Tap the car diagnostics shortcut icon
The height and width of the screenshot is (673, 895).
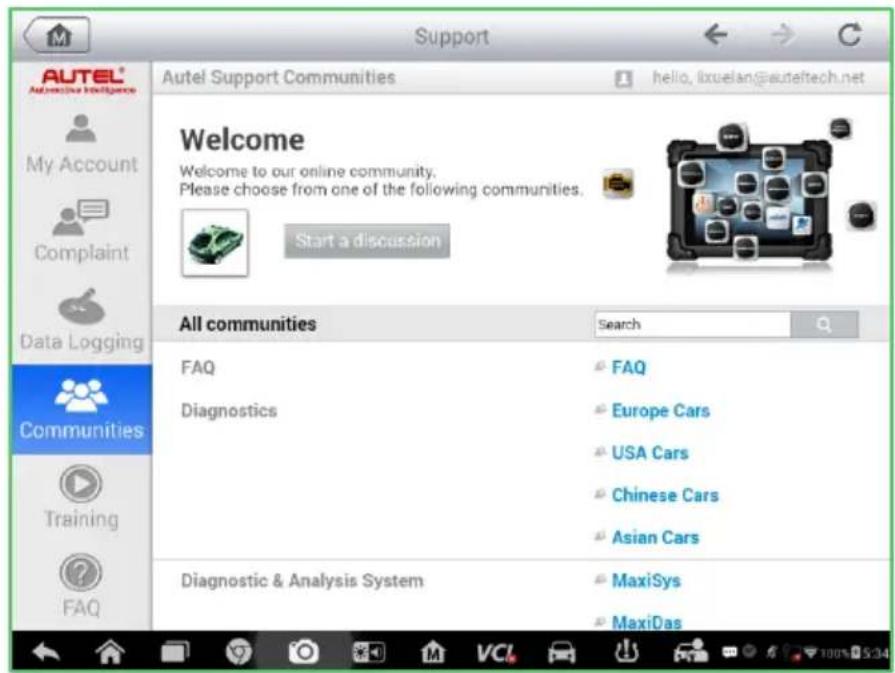pyautogui.click(x=562, y=652)
